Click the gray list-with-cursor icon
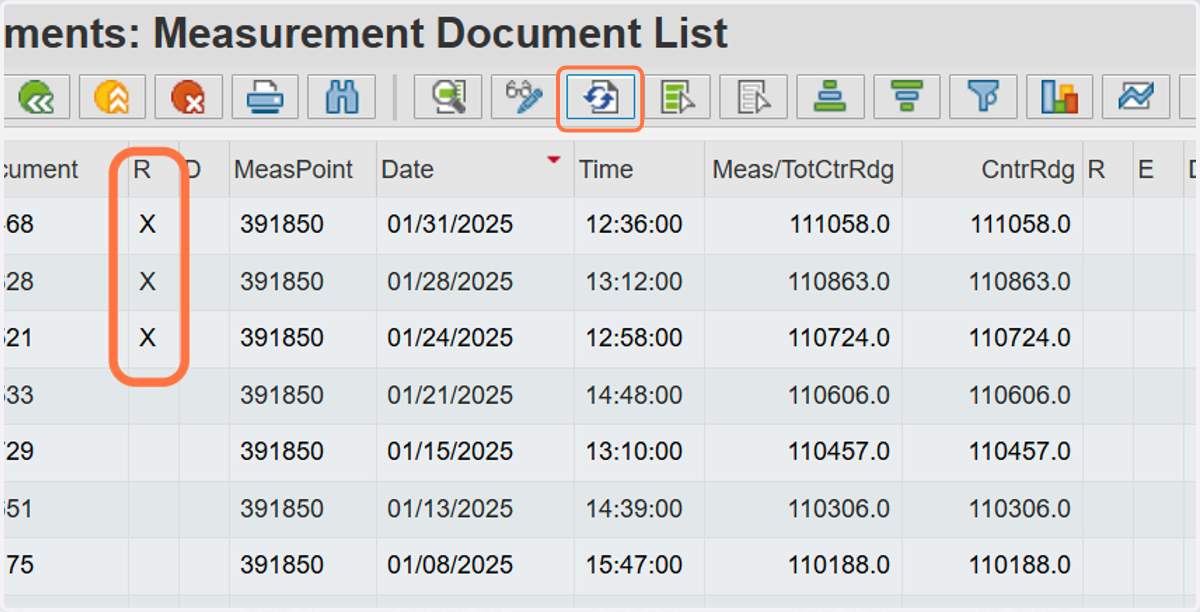This screenshot has width=1200, height=612. [x=754, y=98]
